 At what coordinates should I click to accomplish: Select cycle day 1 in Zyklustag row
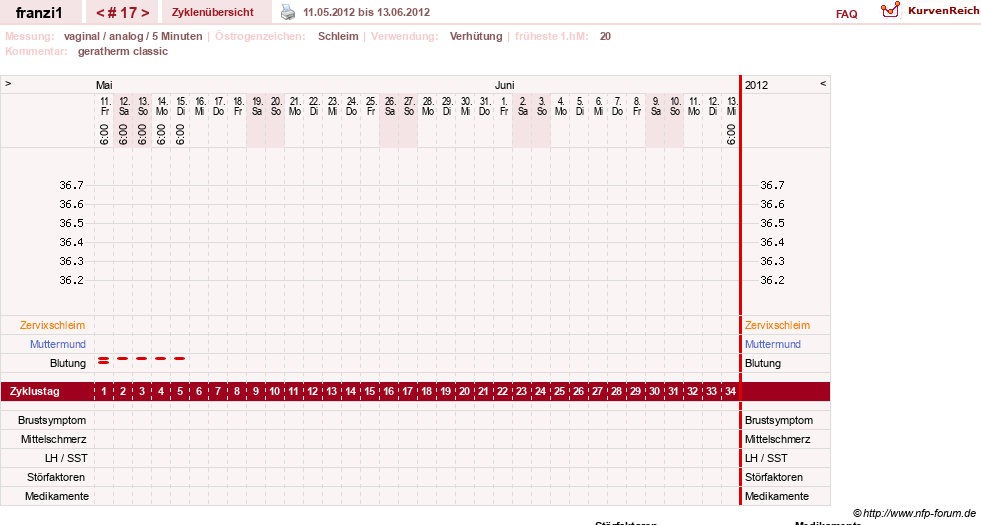coord(104,391)
